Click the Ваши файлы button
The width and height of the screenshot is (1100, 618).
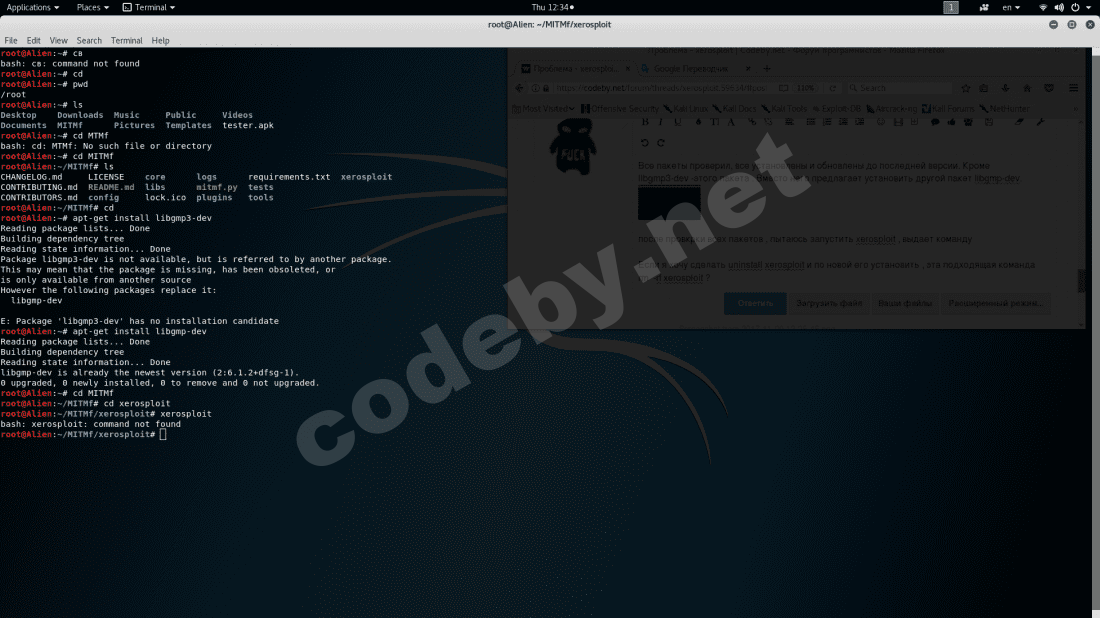905,303
